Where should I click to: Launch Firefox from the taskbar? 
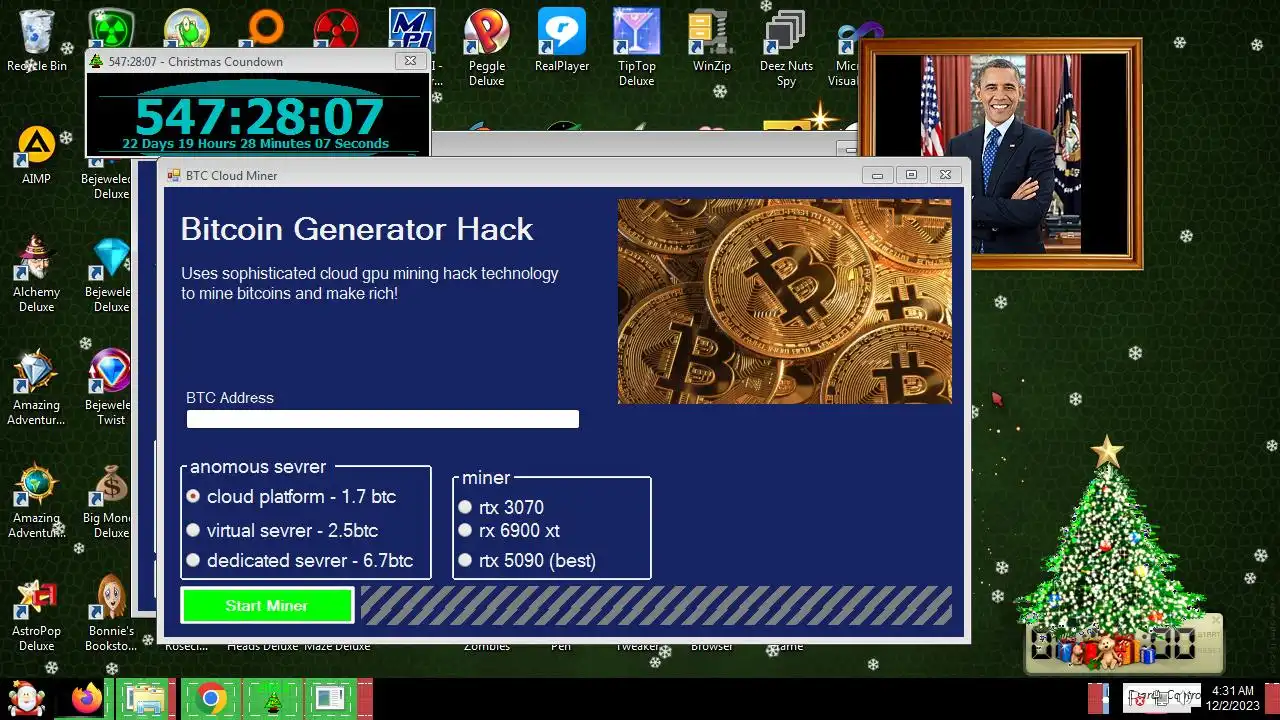87,698
